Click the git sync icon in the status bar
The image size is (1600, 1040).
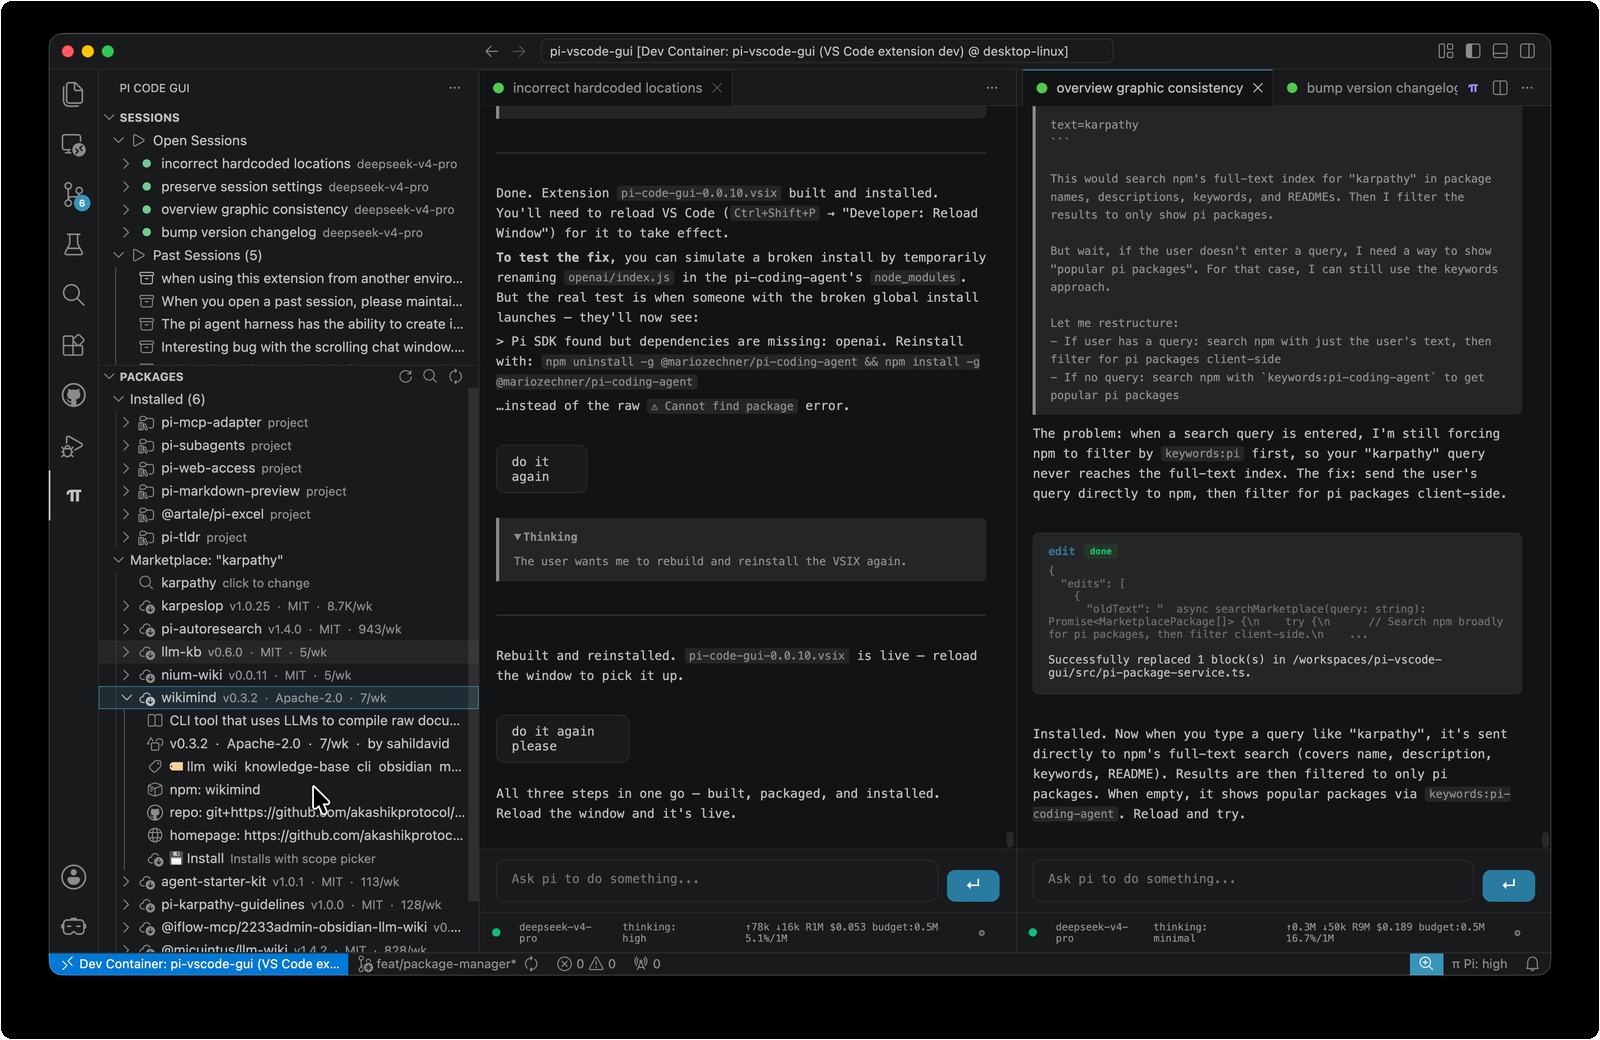coord(531,964)
